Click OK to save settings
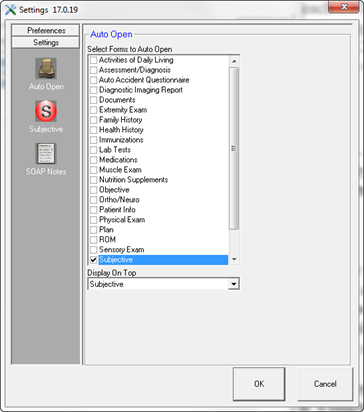Image resolution: width=364 pixels, height=412 pixels. [259, 384]
